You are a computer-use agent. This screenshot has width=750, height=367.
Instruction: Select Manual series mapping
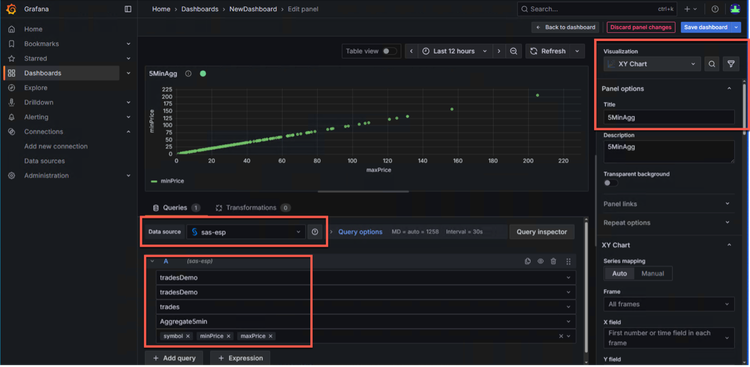pos(653,273)
